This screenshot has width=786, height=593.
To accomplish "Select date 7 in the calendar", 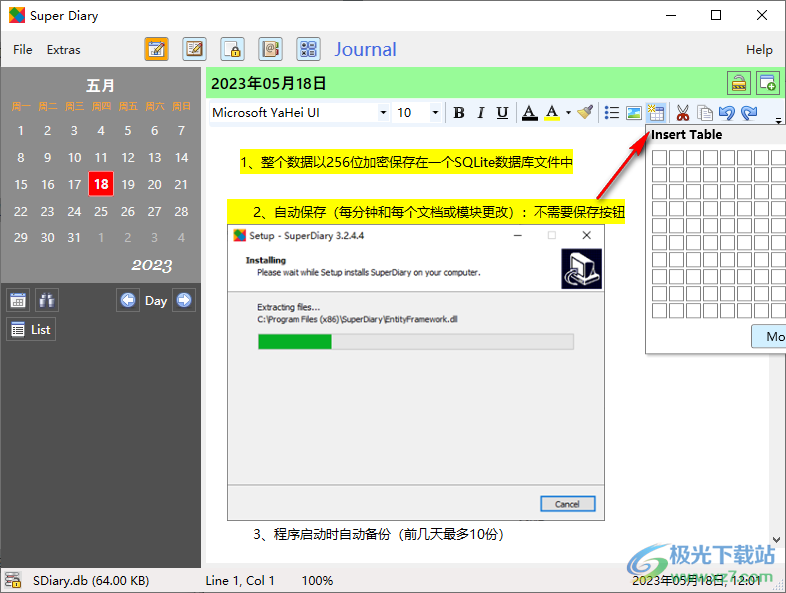I will [181, 131].
